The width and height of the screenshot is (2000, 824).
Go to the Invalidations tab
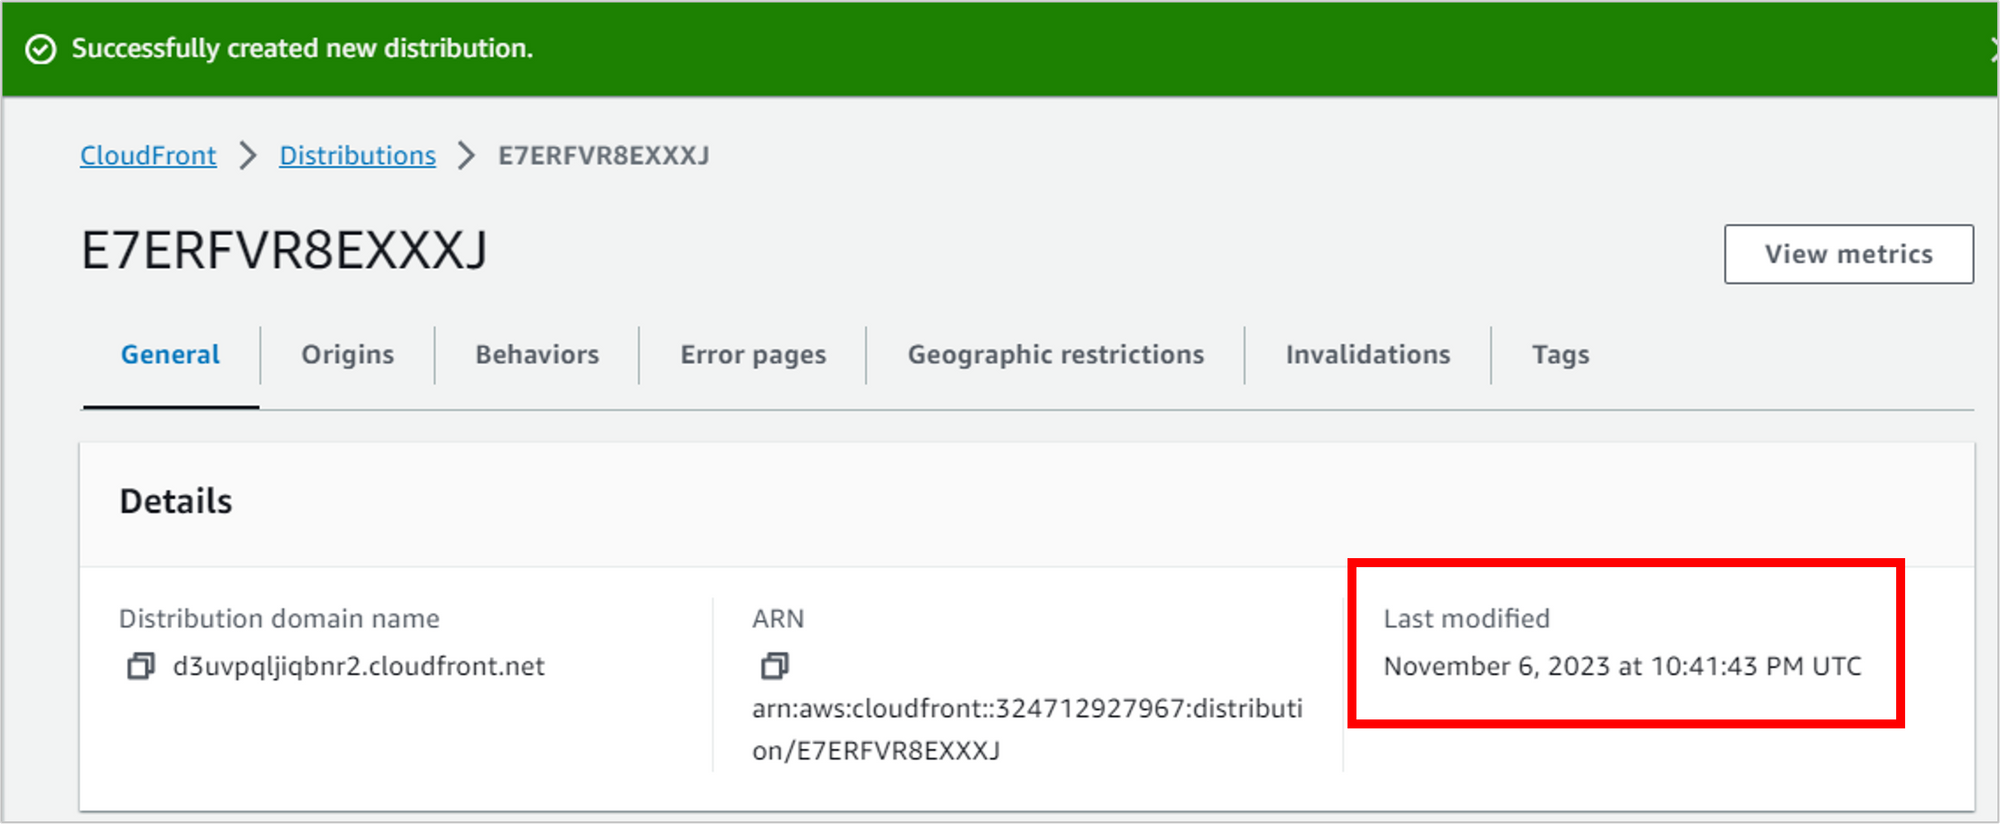(x=1368, y=355)
